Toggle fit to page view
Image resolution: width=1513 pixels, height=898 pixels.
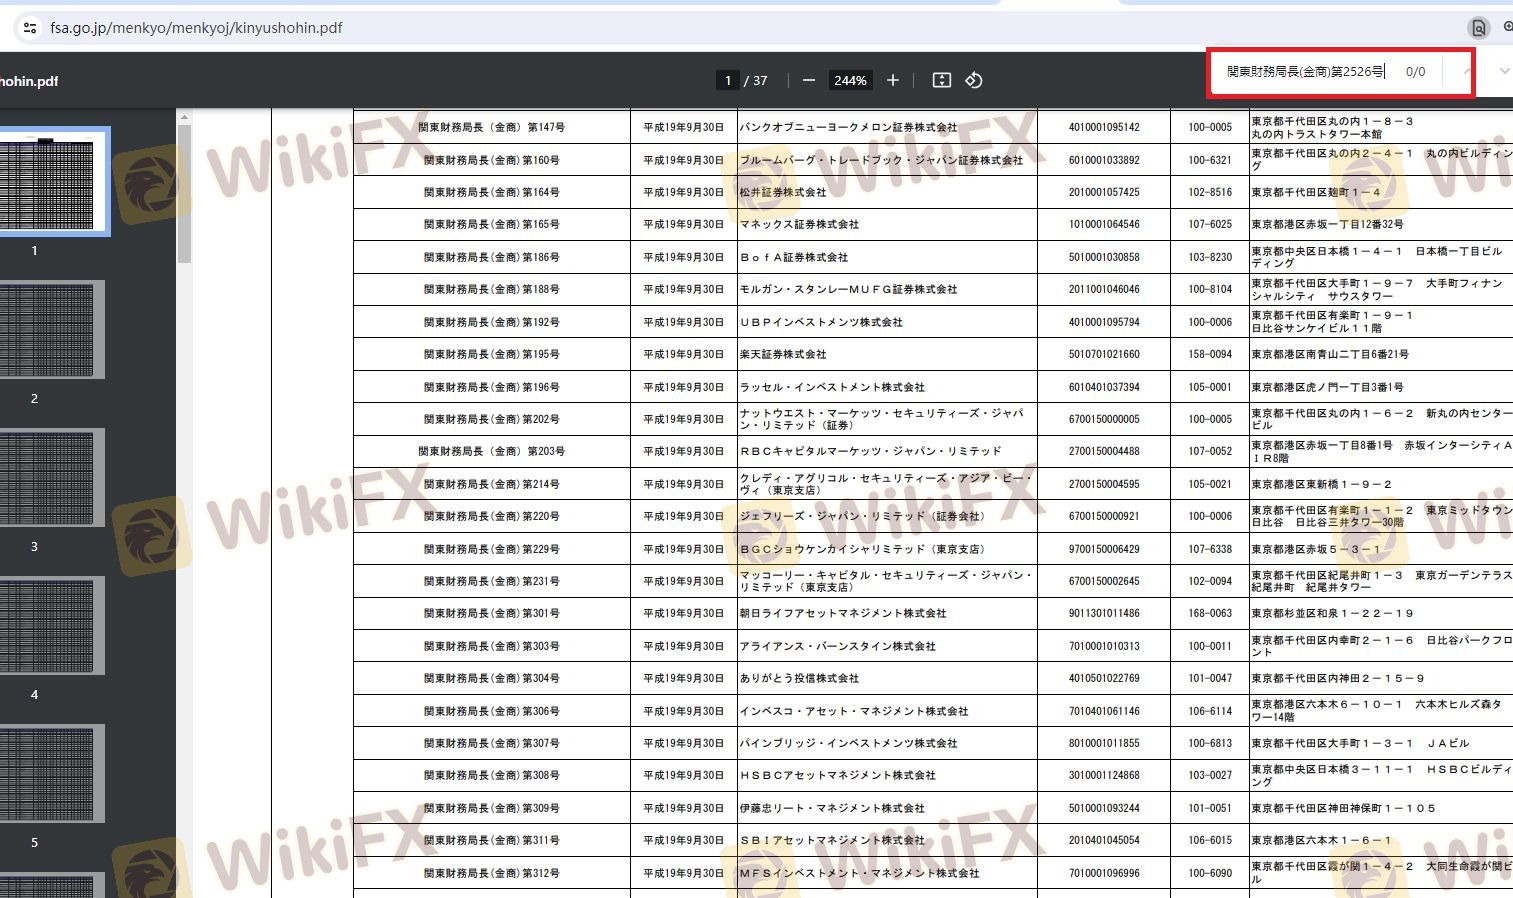[x=941, y=80]
